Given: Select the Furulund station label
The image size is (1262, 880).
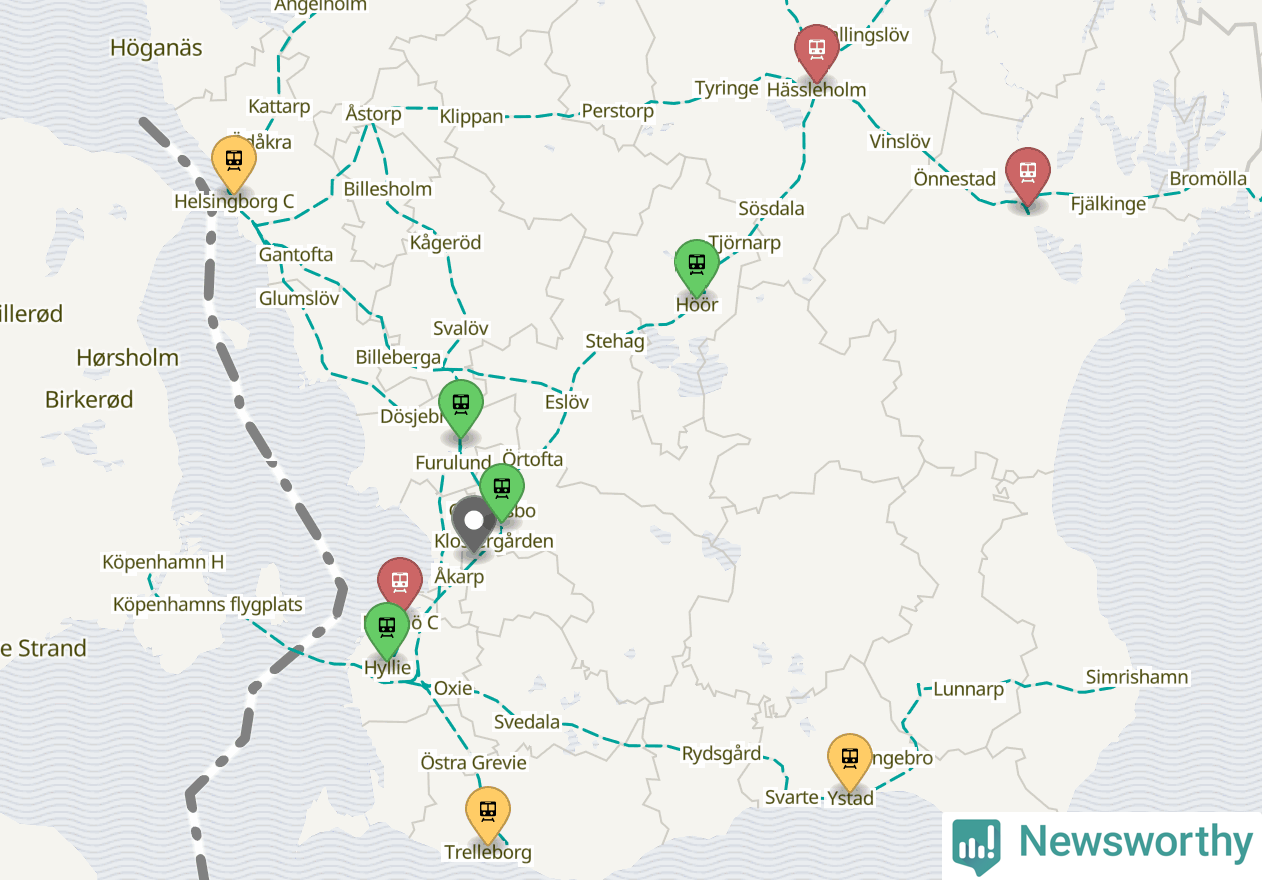Looking at the screenshot, I should tap(453, 463).
